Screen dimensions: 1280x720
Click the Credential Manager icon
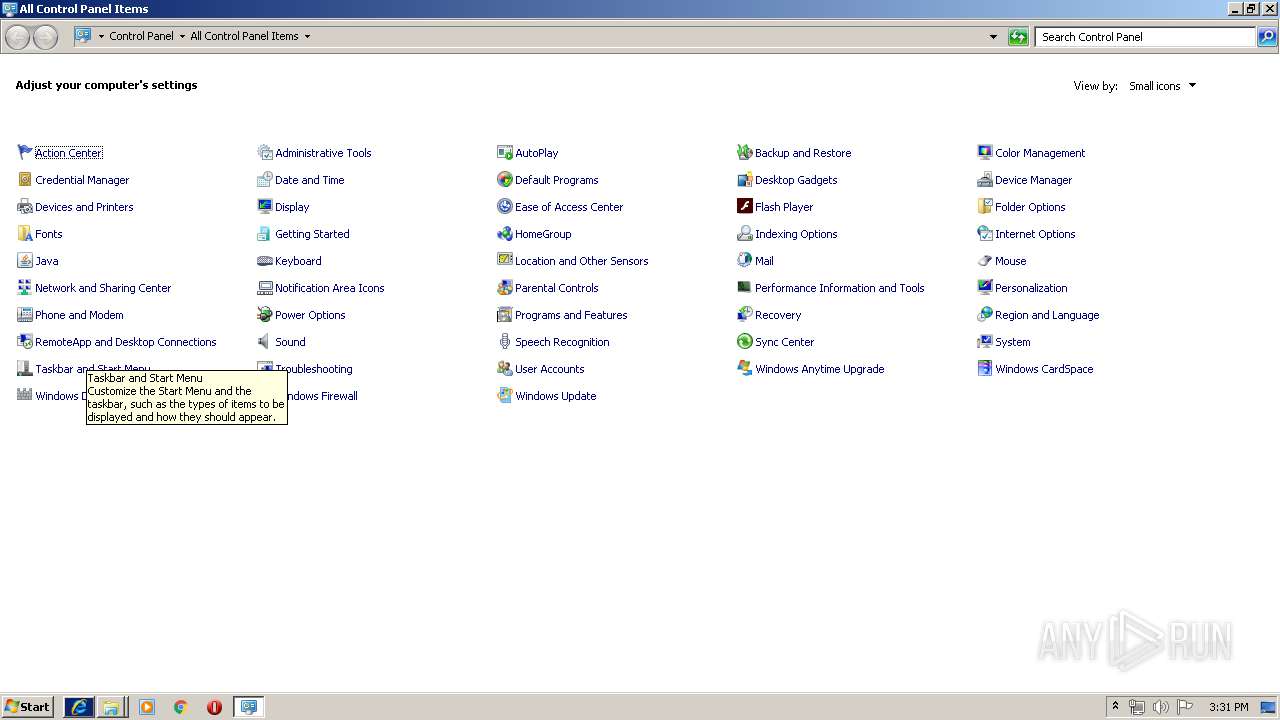point(25,180)
